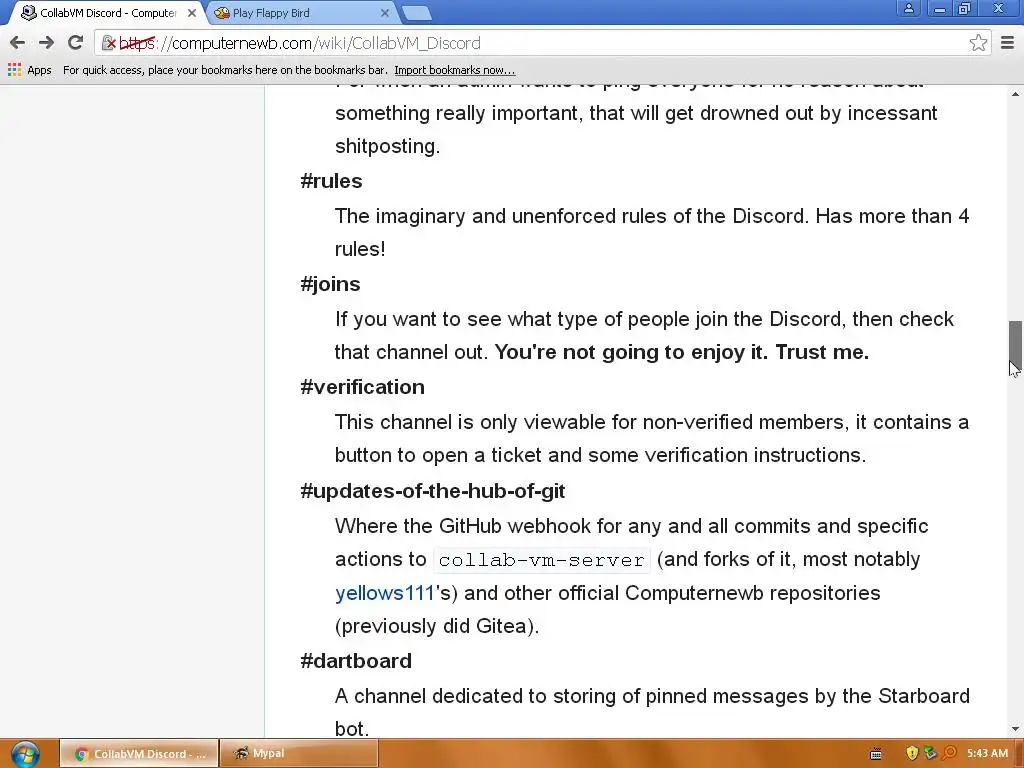1024x768 pixels.
Task: Open the yellow security shield tray icon
Action: 912,753
